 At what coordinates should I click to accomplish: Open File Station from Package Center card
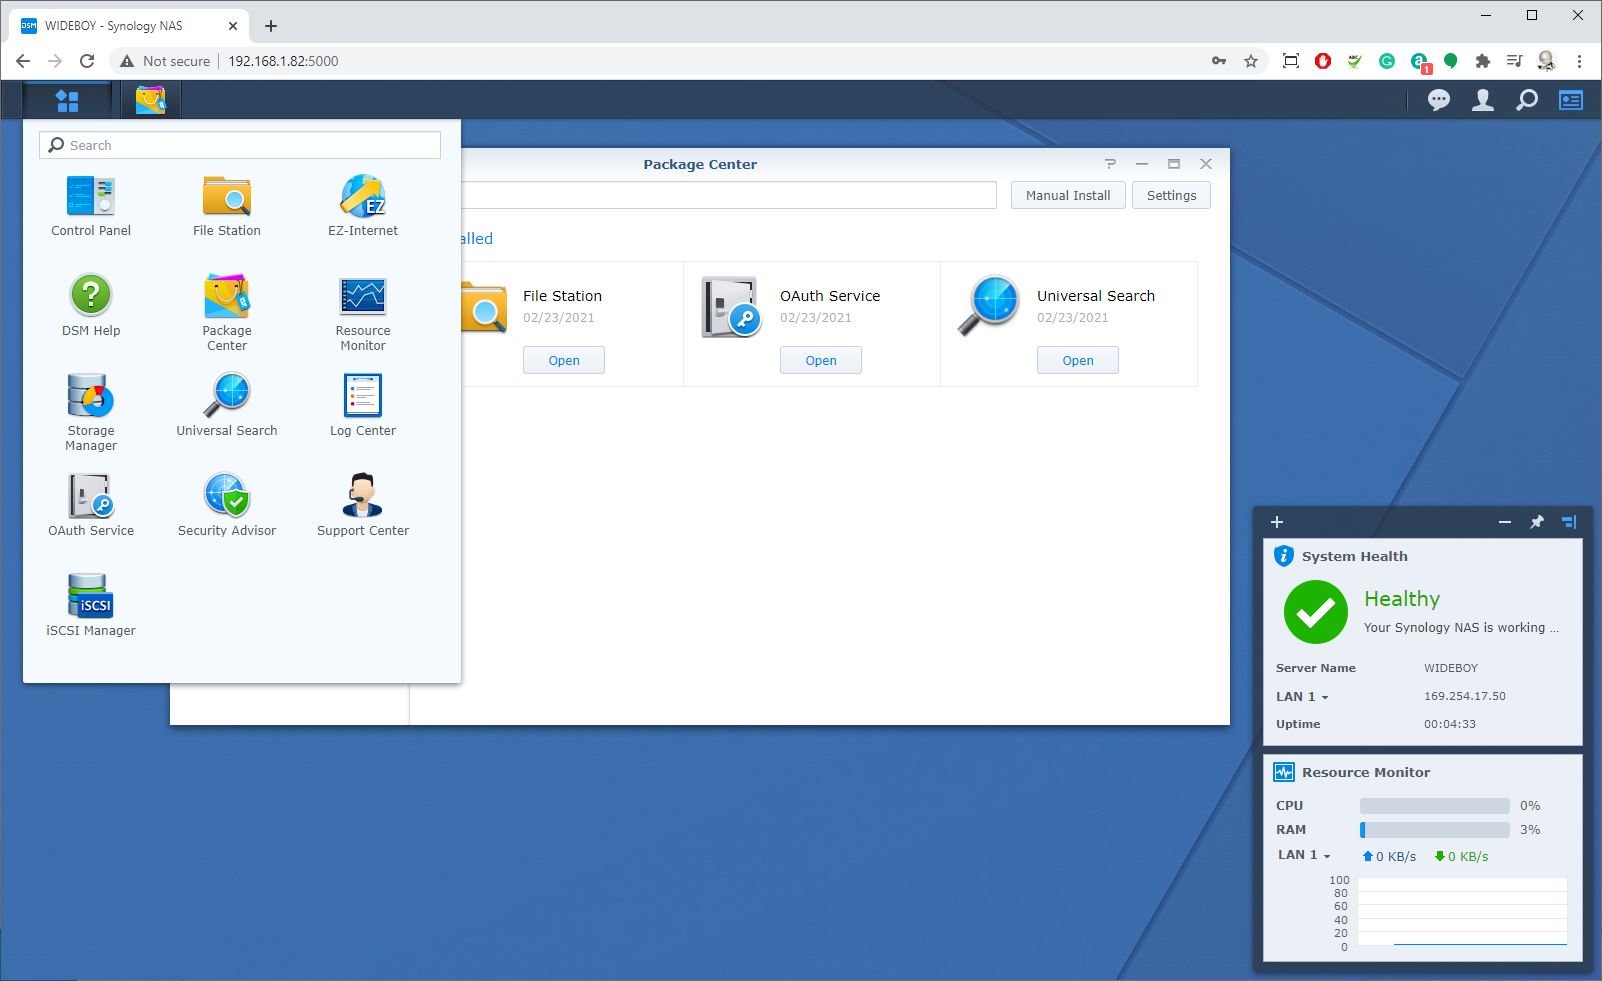[564, 360]
